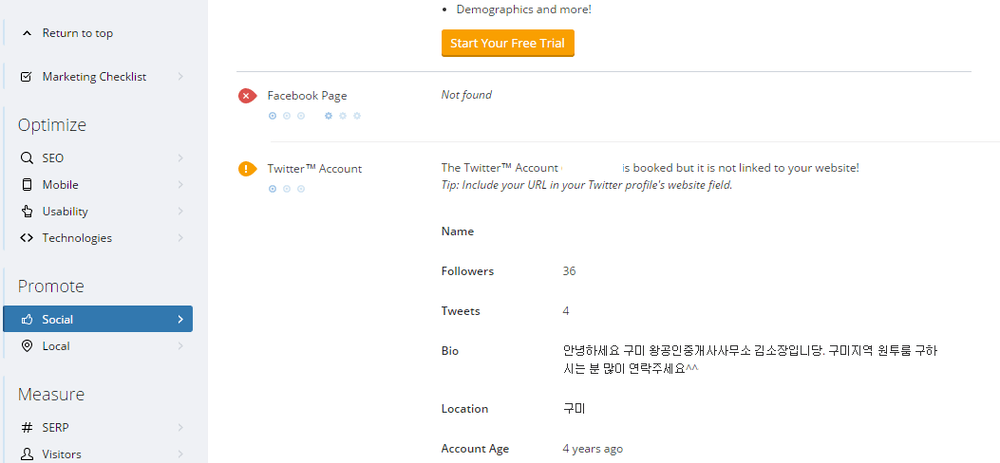This screenshot has height=463, width=1000.
Task: Expand the Usability section chevron
Action: pos(180,211)
